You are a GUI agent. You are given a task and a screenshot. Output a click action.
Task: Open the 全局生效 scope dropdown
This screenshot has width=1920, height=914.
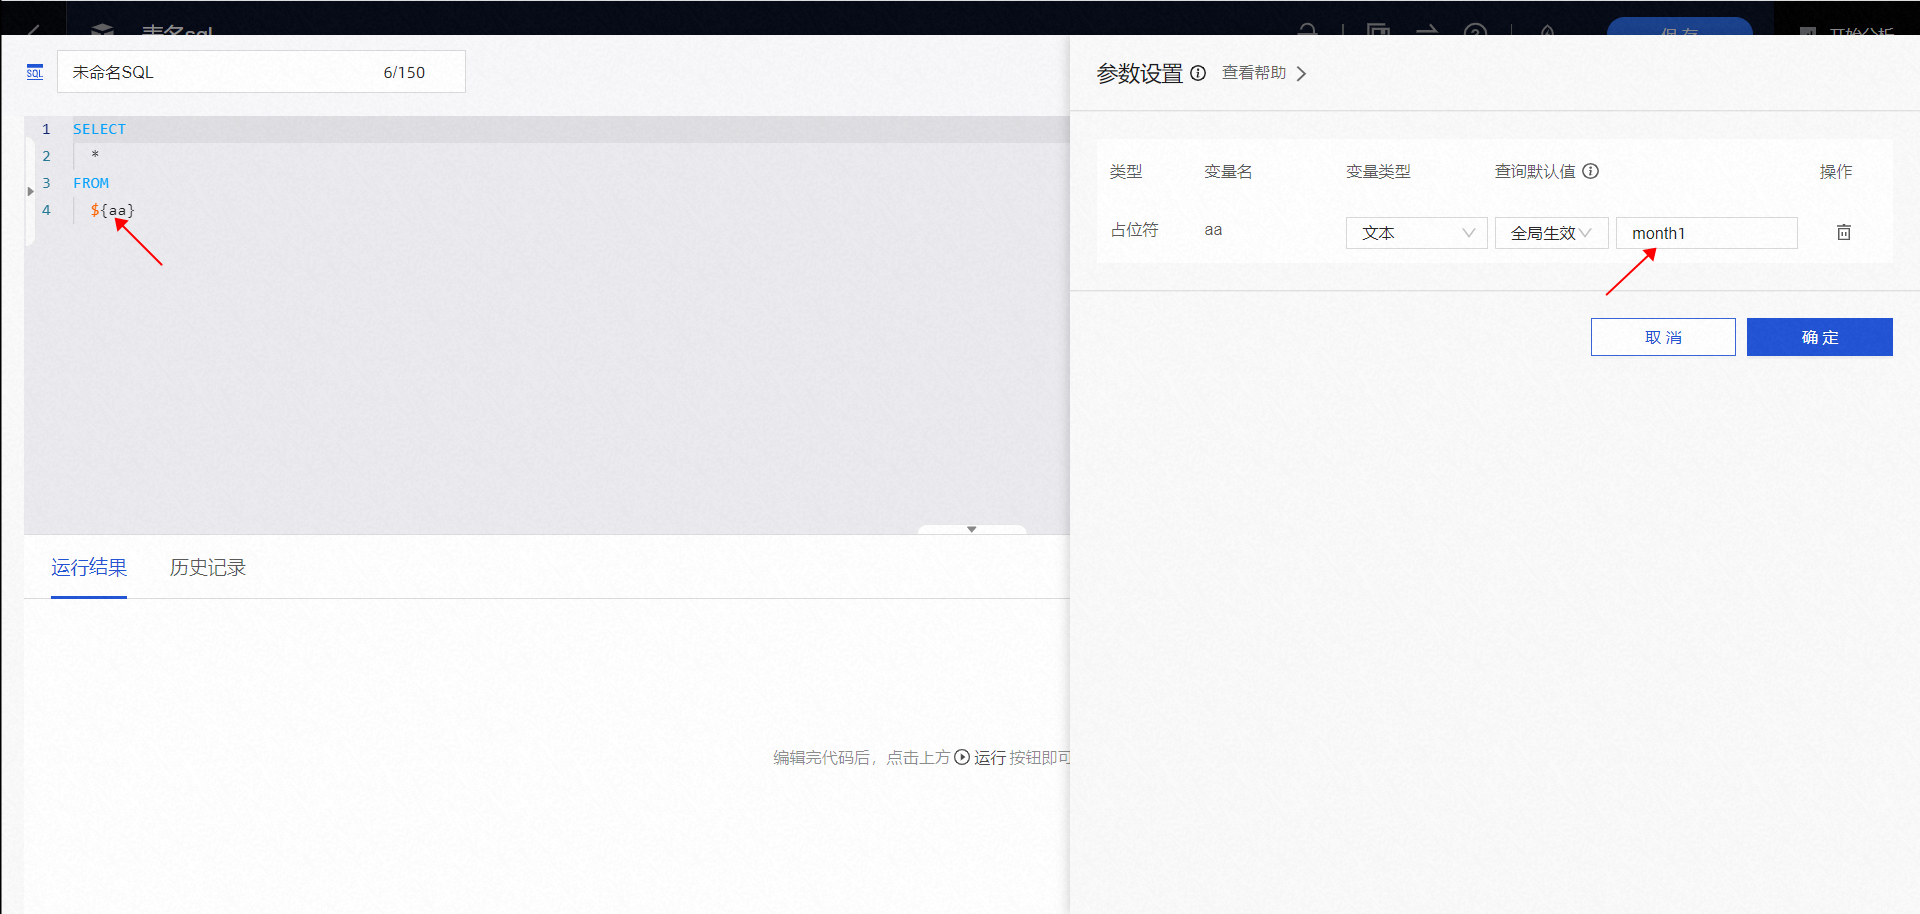[1550, 233]
